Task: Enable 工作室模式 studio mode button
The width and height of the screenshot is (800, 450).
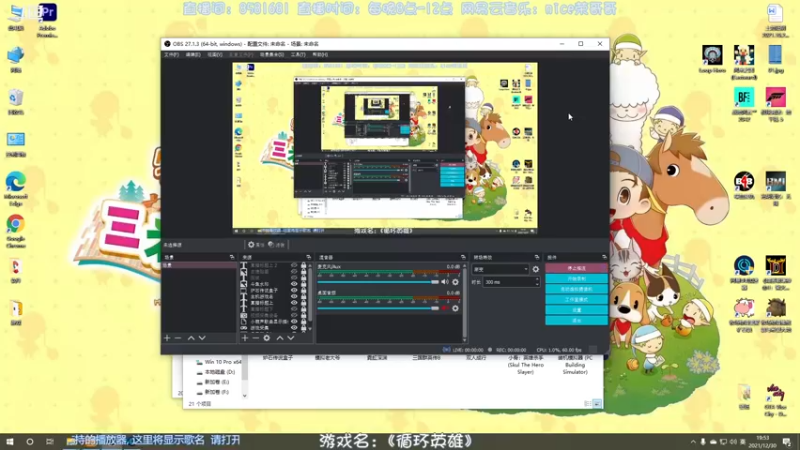Action: (577, 299)
